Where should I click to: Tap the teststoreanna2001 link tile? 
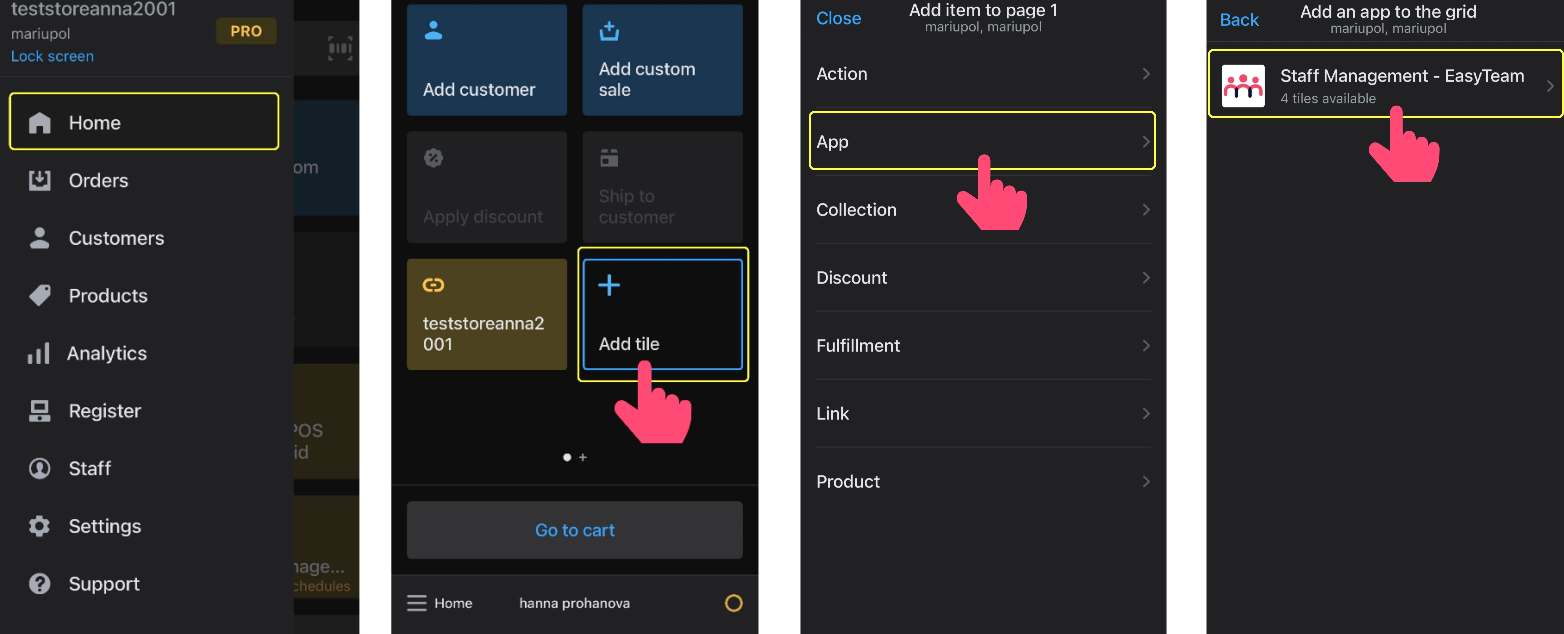(487, 314)
